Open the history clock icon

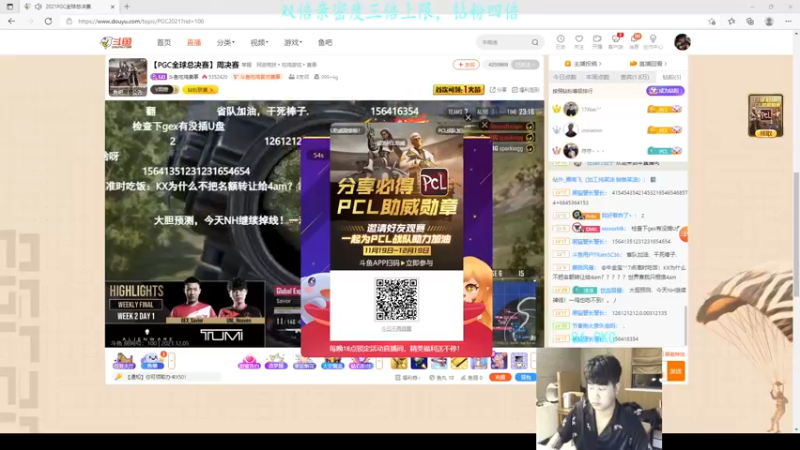560,41
